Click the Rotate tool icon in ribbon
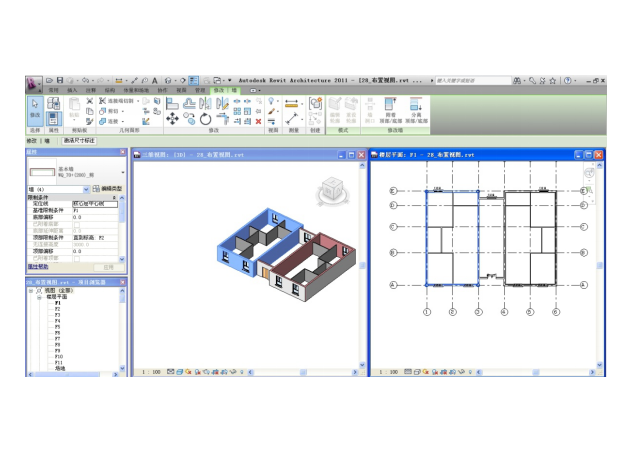The height and width of the screenshot is (455, 625). 205,118
